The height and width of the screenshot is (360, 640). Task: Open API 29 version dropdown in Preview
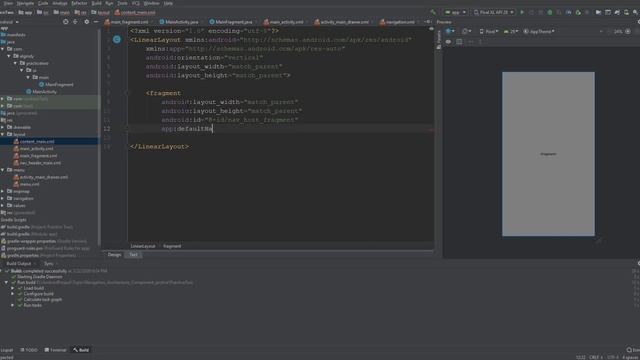coord(511,31)
